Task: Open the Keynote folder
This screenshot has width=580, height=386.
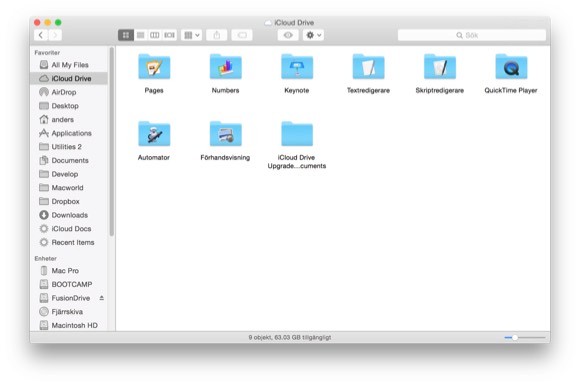Action: point(297,67)
